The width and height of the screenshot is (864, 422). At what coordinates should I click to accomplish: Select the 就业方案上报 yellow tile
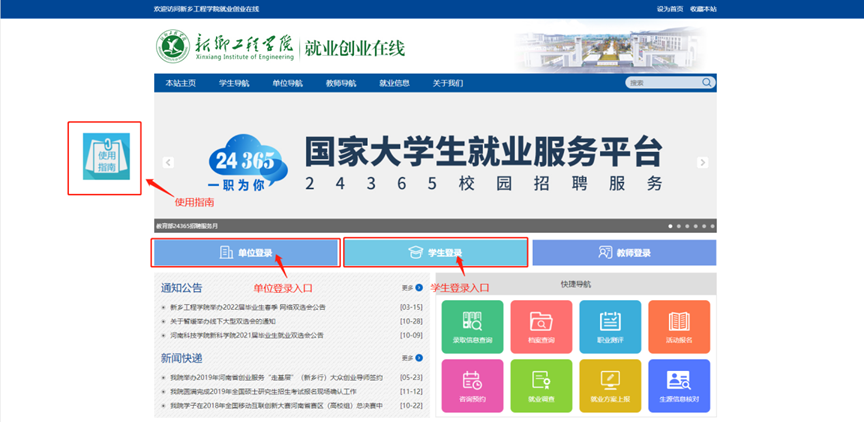coord(610,386)
